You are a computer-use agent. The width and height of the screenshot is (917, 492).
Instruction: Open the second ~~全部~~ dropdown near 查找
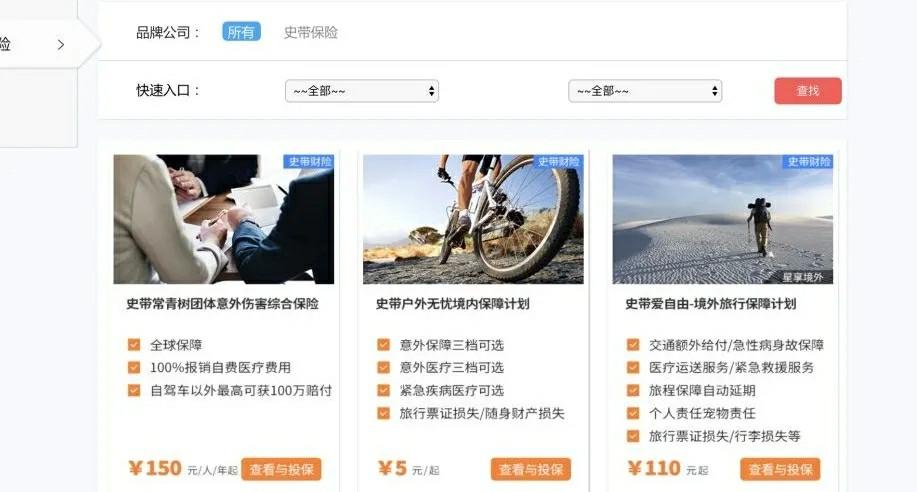coord(645,91)
